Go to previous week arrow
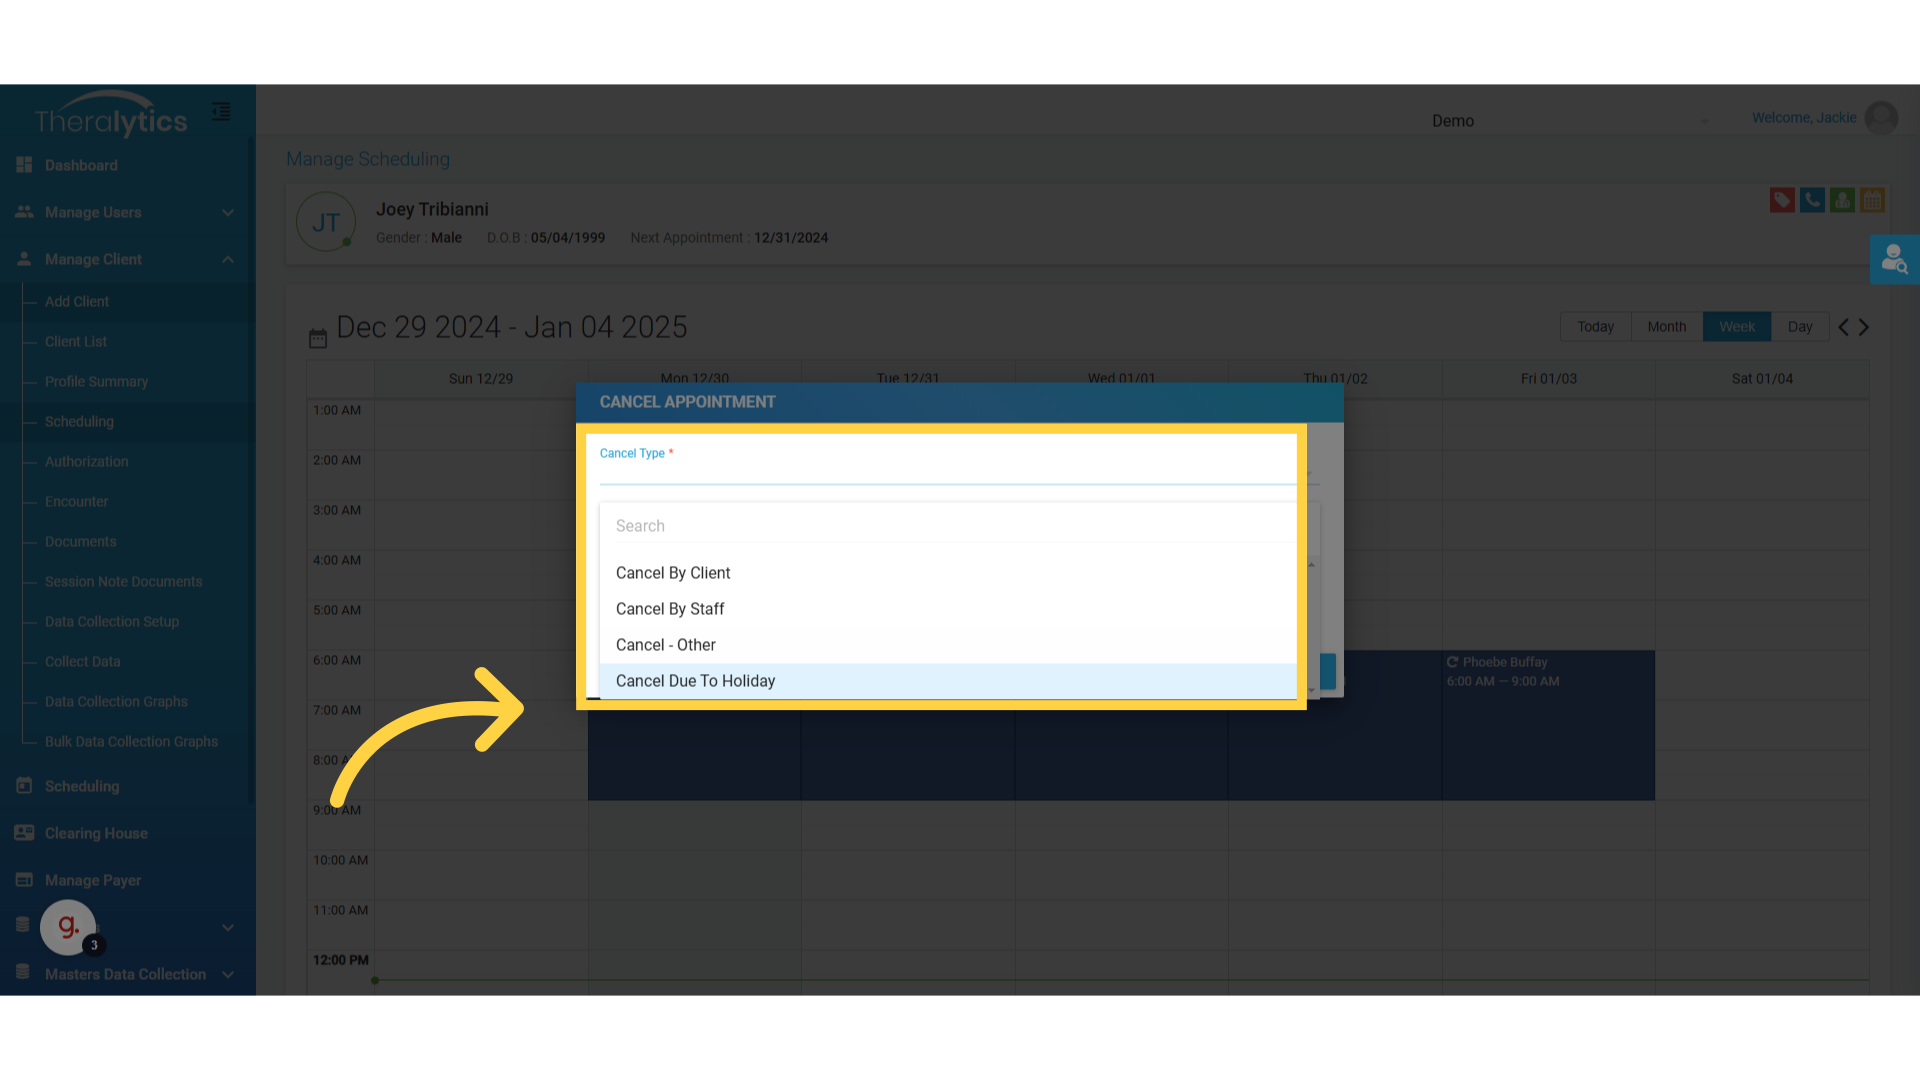 click(1843, 327)
